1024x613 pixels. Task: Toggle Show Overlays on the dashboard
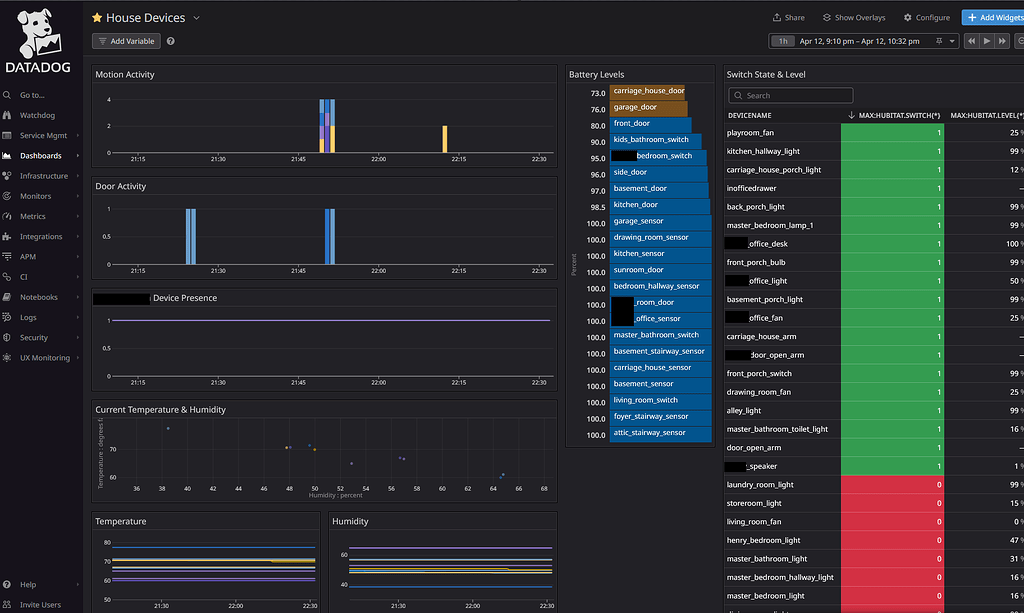coord(853,17)
